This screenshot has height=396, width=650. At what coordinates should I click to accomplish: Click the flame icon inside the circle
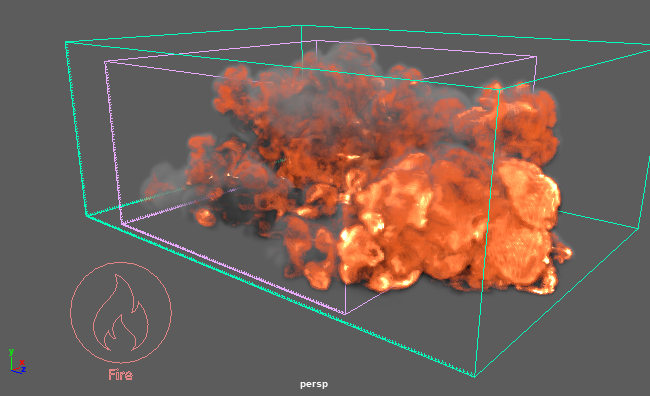tap(121, 313)
